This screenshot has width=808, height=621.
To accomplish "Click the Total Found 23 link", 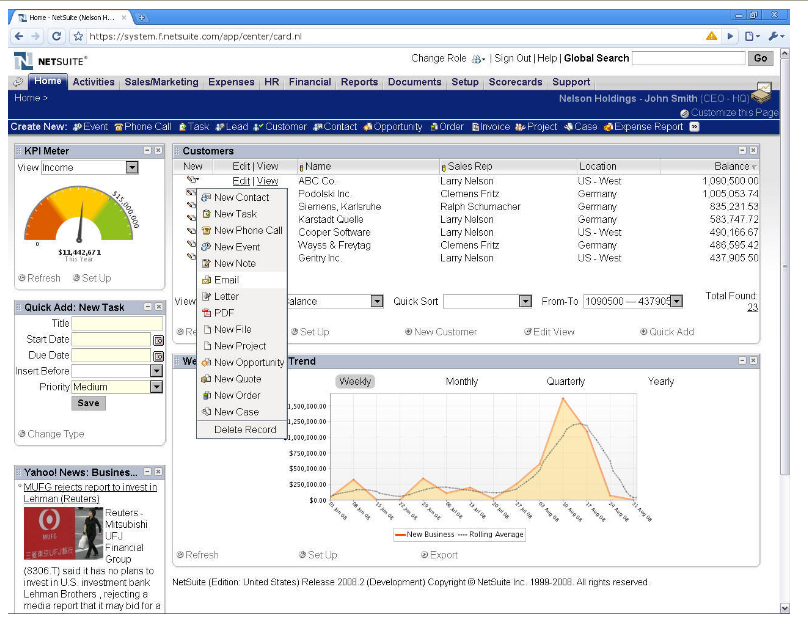I will (752, 307).
